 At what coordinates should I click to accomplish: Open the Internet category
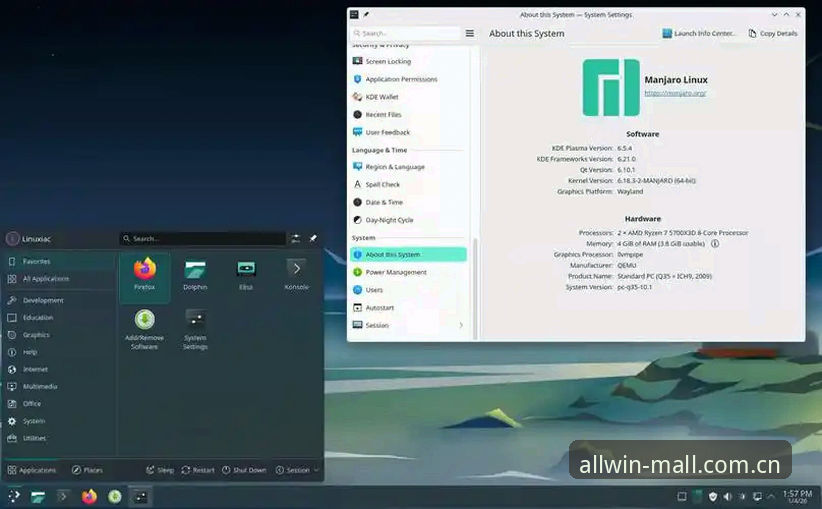[58, 370]
